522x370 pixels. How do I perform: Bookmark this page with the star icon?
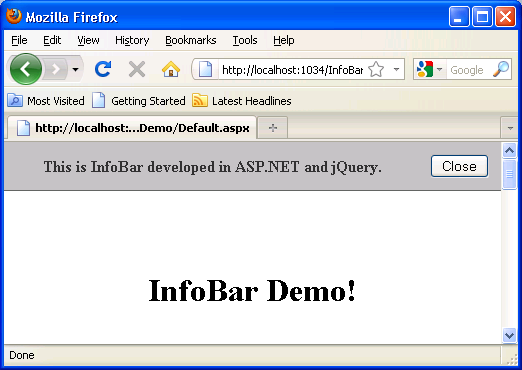(376, 69)
